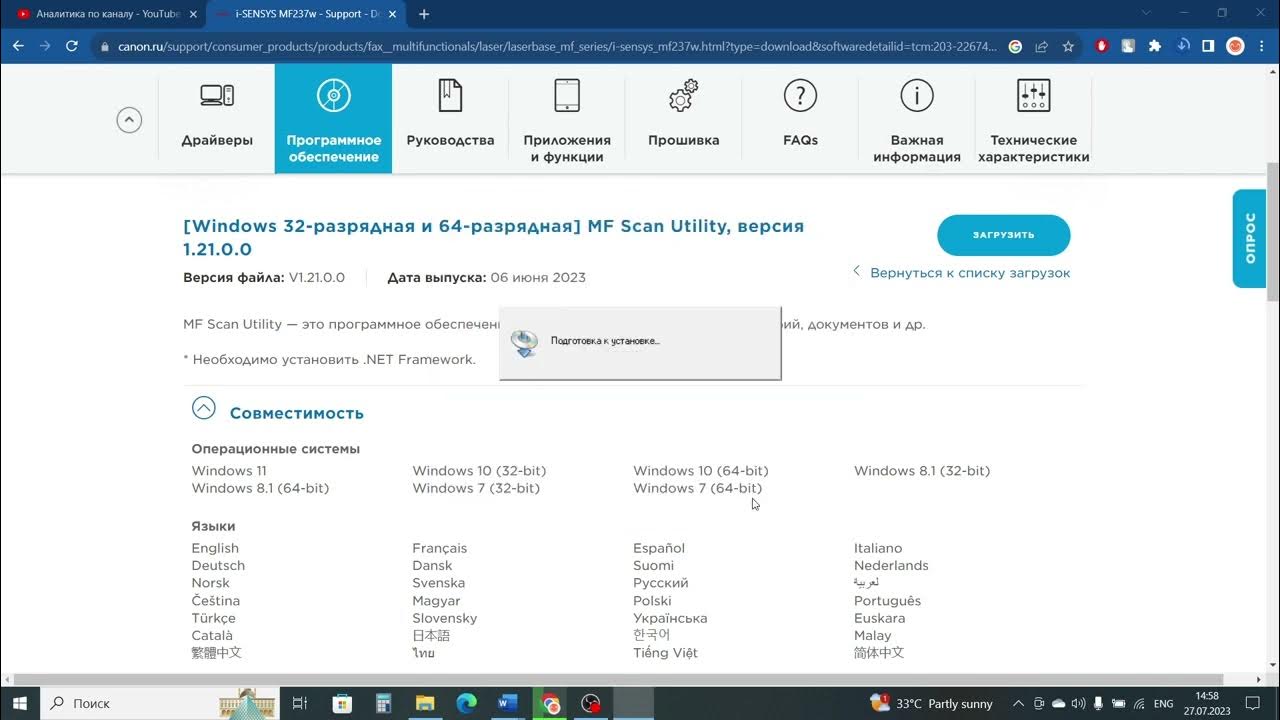This screenshot has height=720, width=1280.
Task: Open File Explorer from taskbar
Action: (425, 703)
